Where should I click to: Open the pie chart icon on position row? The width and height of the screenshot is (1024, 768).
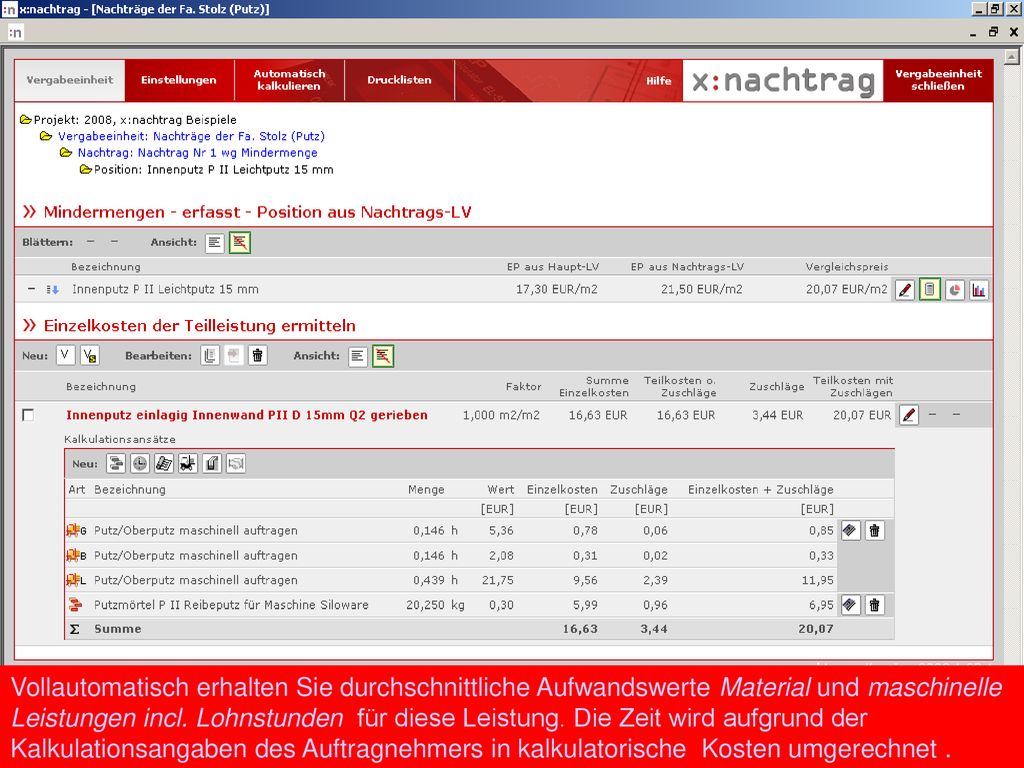955,290
